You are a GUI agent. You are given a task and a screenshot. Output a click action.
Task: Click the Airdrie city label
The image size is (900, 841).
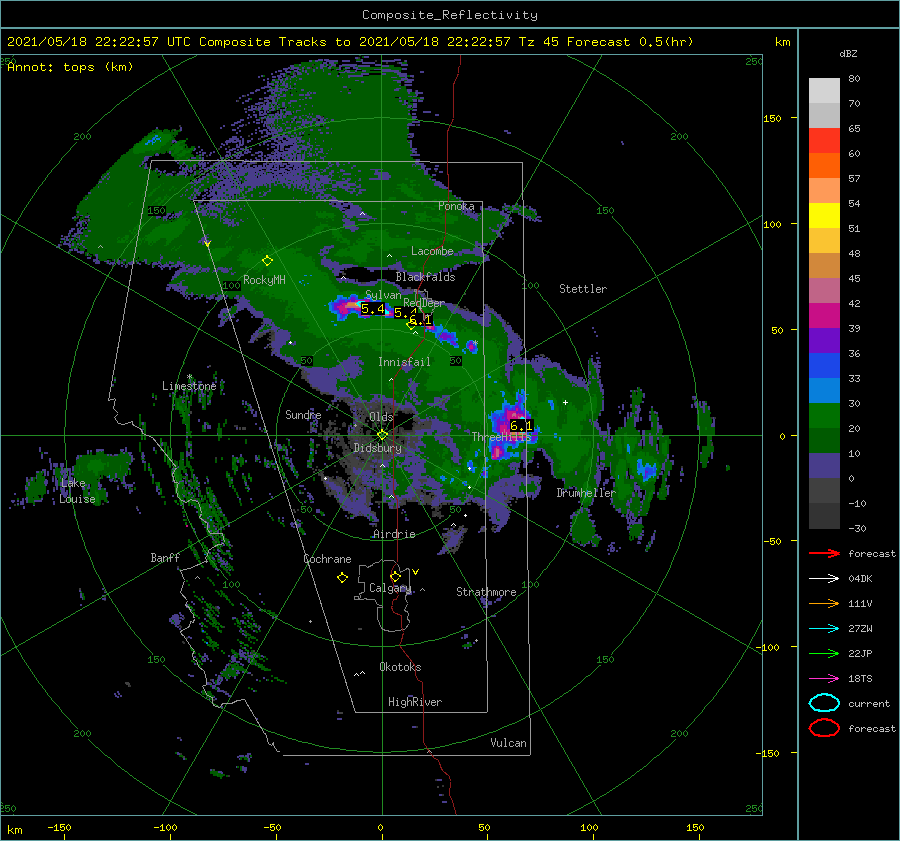tap(394, 534)
